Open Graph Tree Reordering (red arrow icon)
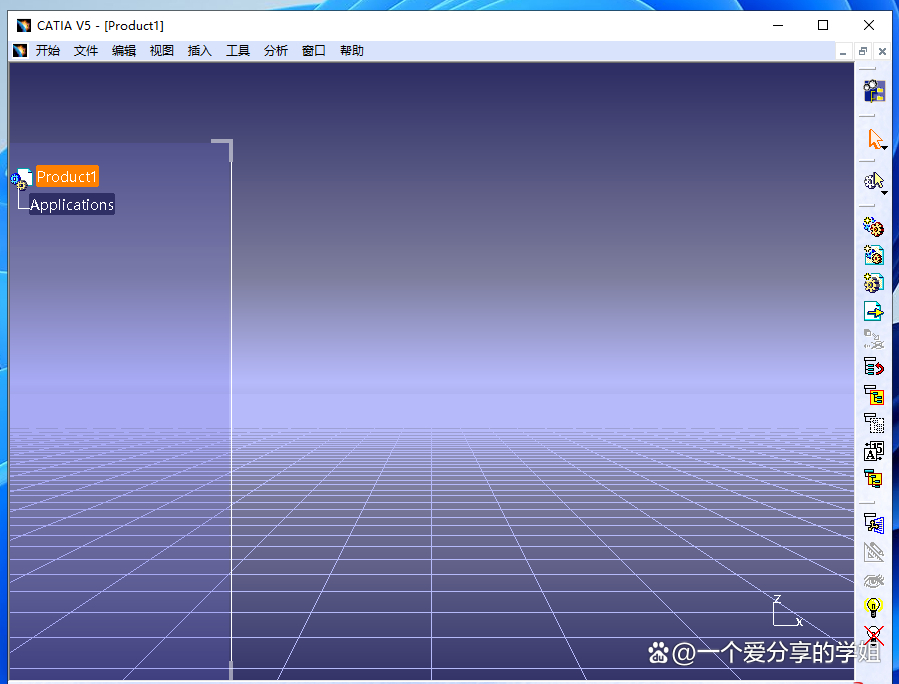Image resolution: width=899 pixels, height=684 pixels. [x=874, y=366]
